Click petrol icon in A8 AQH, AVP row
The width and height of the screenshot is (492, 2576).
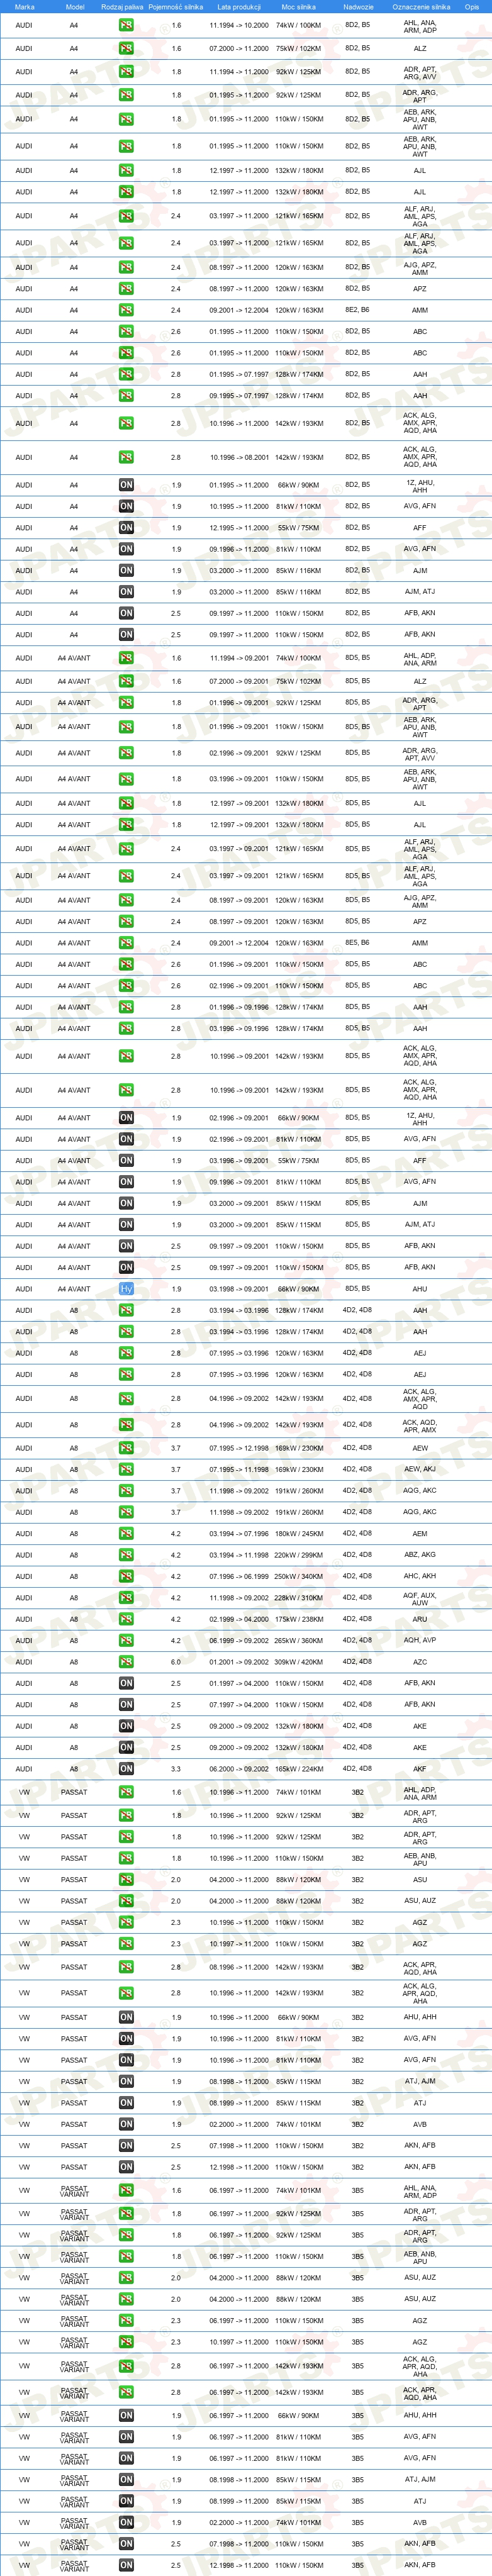point(126,1641)
